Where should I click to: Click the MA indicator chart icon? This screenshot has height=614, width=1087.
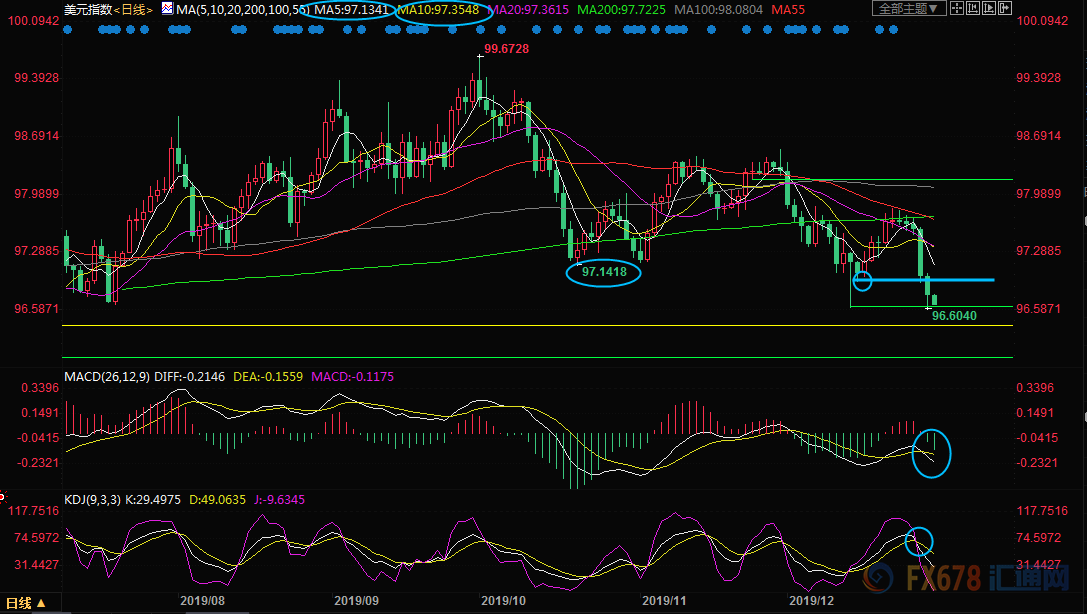(x=167, y=9)
